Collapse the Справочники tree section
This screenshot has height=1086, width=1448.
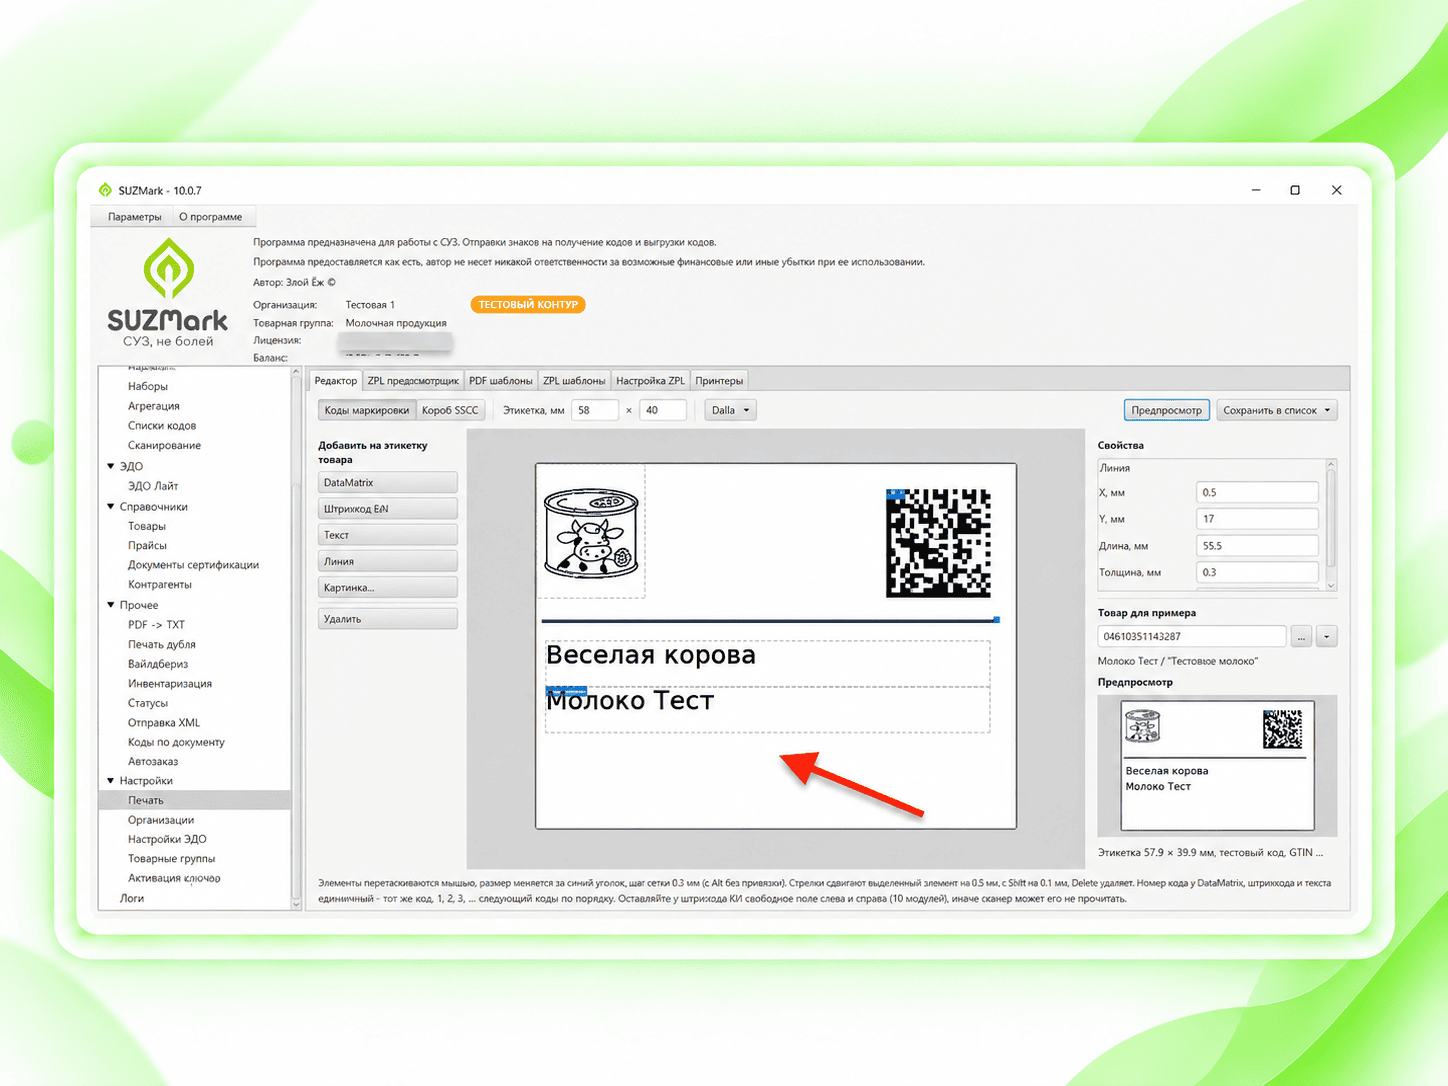(x=111, y=506)
